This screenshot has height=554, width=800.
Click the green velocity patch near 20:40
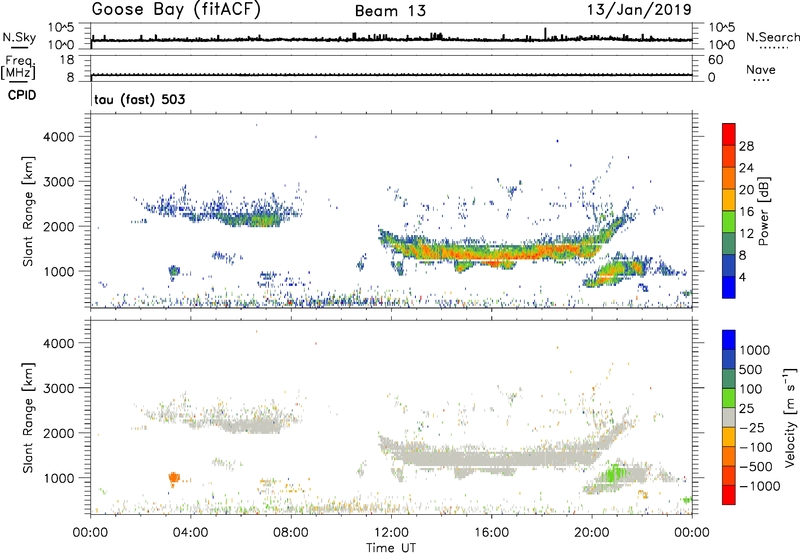615,474
